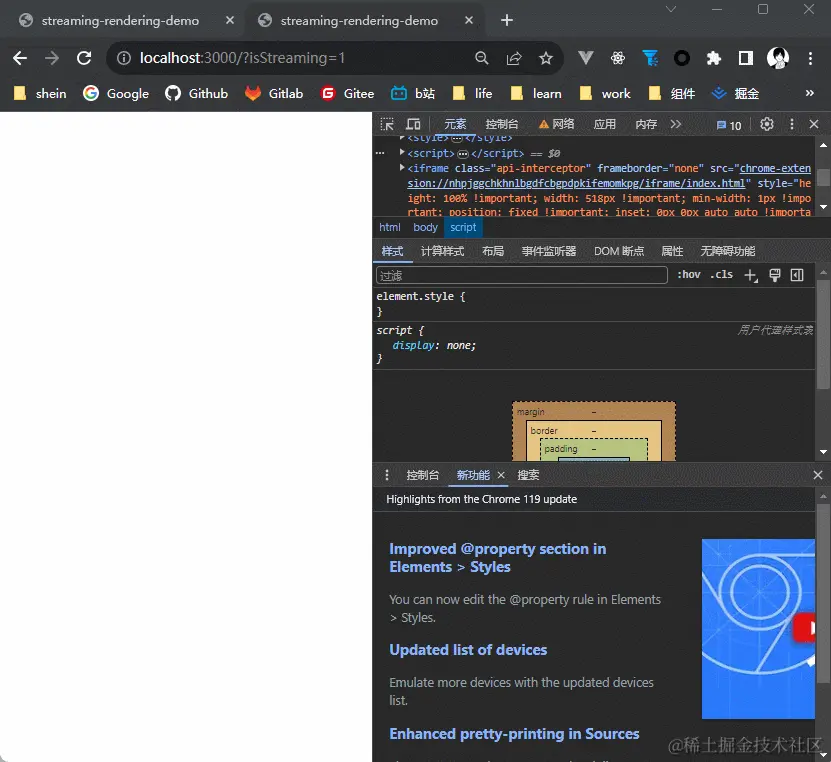The image size is (831, 762).
Task: Toggle the computed styles sidebar
Action: [x=797, y=275]
